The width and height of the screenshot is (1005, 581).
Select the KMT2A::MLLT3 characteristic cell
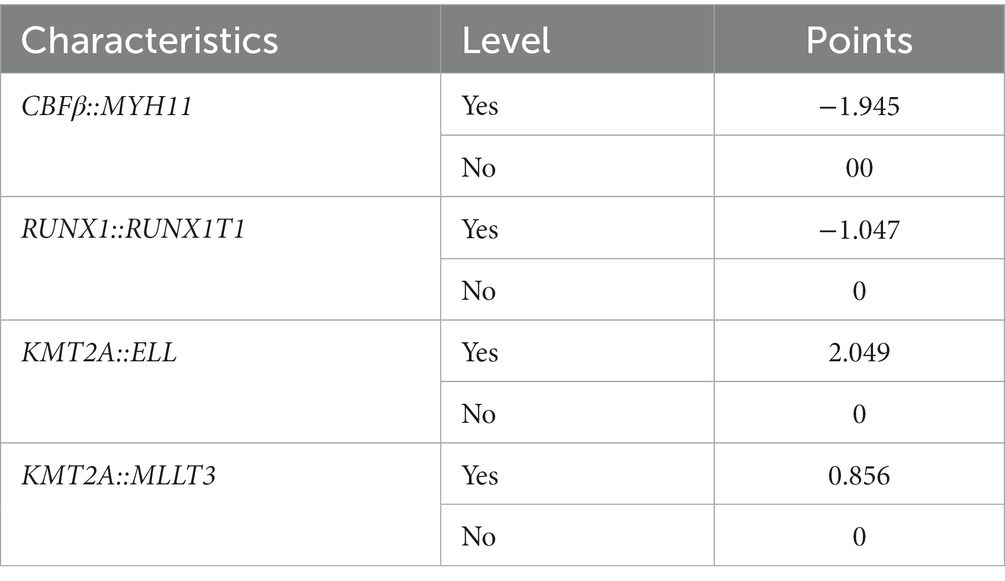pyautogui.click(x=220, y=505)
